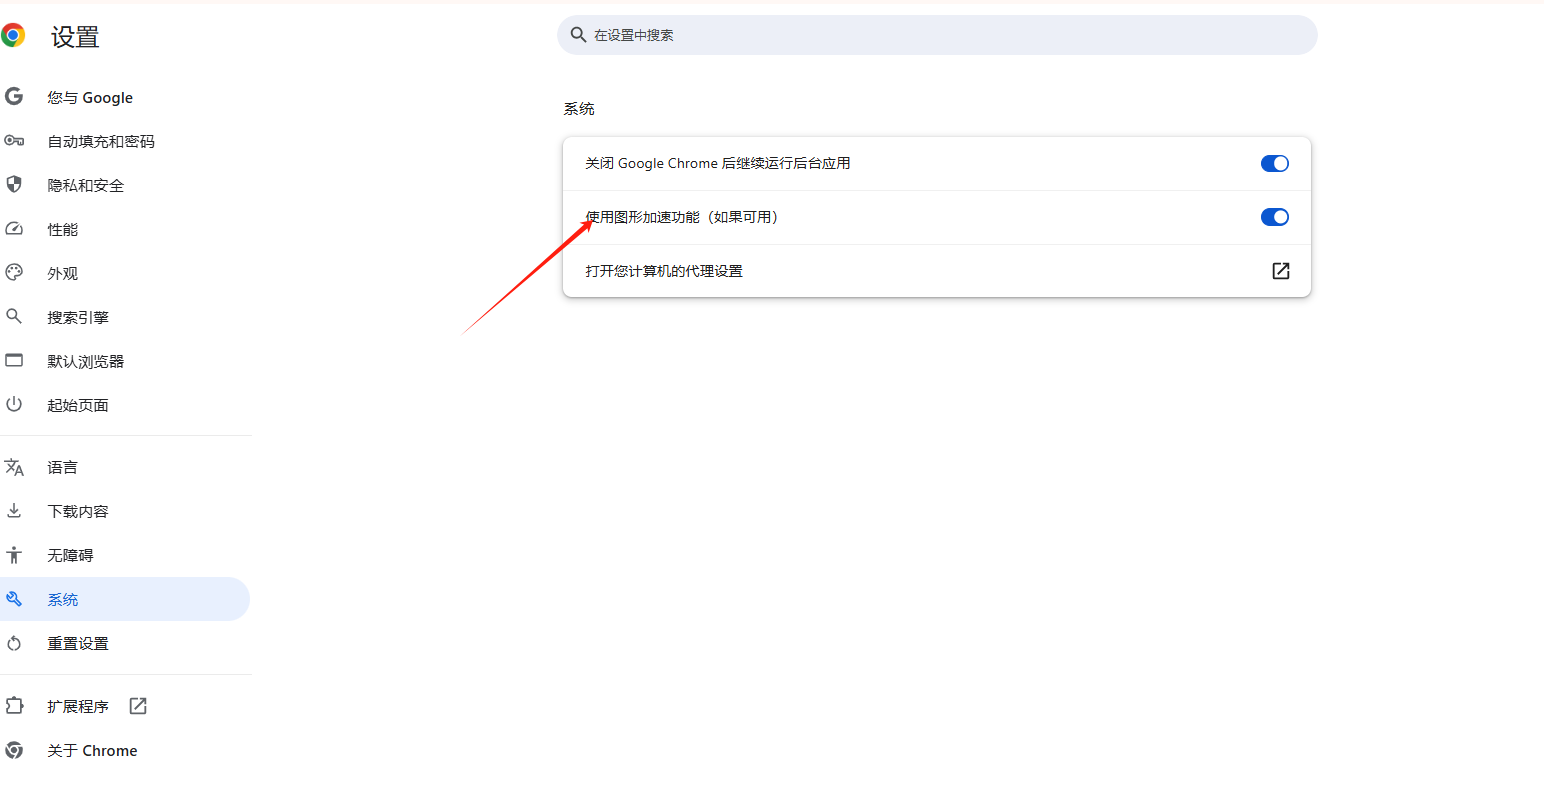
Task: Click the download icon for 下载内容
Action: 14,510
